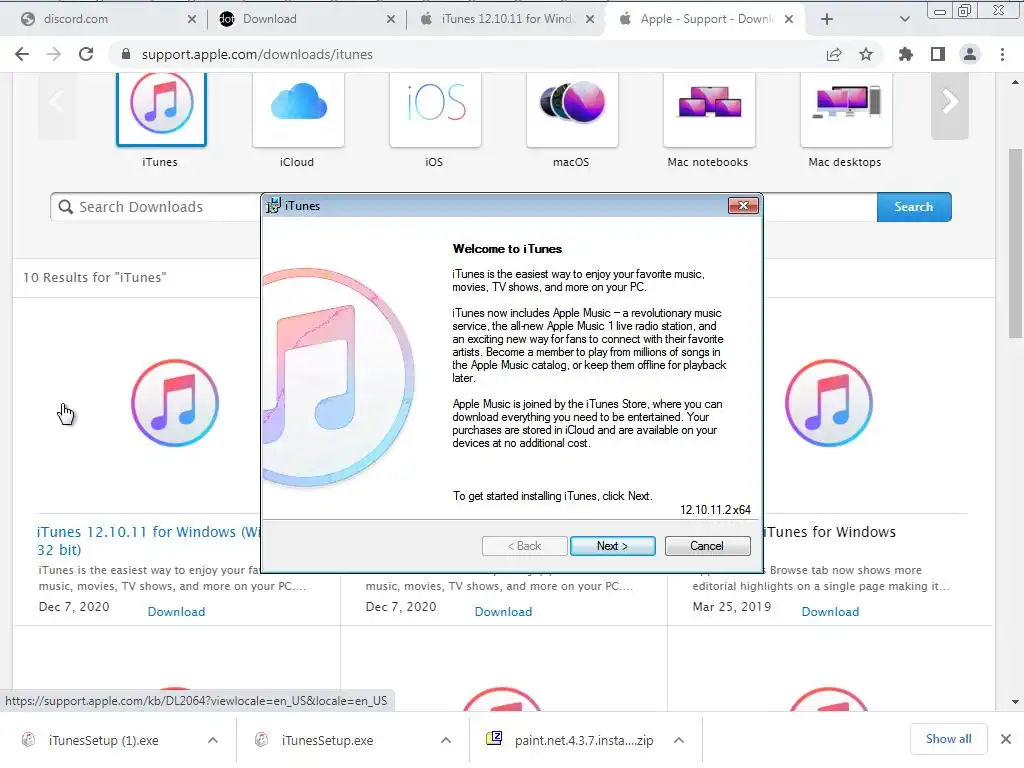
Task: Open the profile avatar menu
Action: point(970,54)
